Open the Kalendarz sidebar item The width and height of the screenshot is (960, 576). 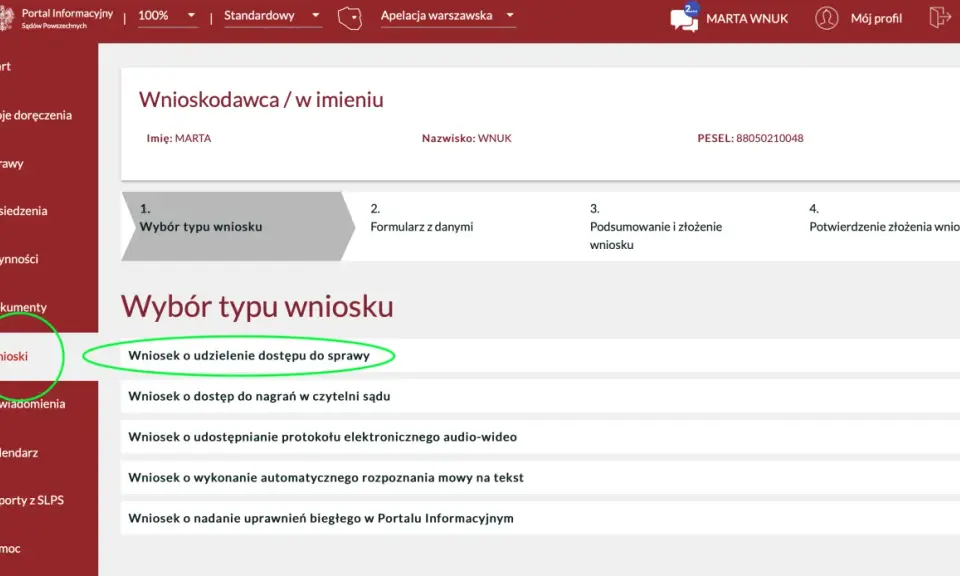pyautogui.click(x=49, y=453)
